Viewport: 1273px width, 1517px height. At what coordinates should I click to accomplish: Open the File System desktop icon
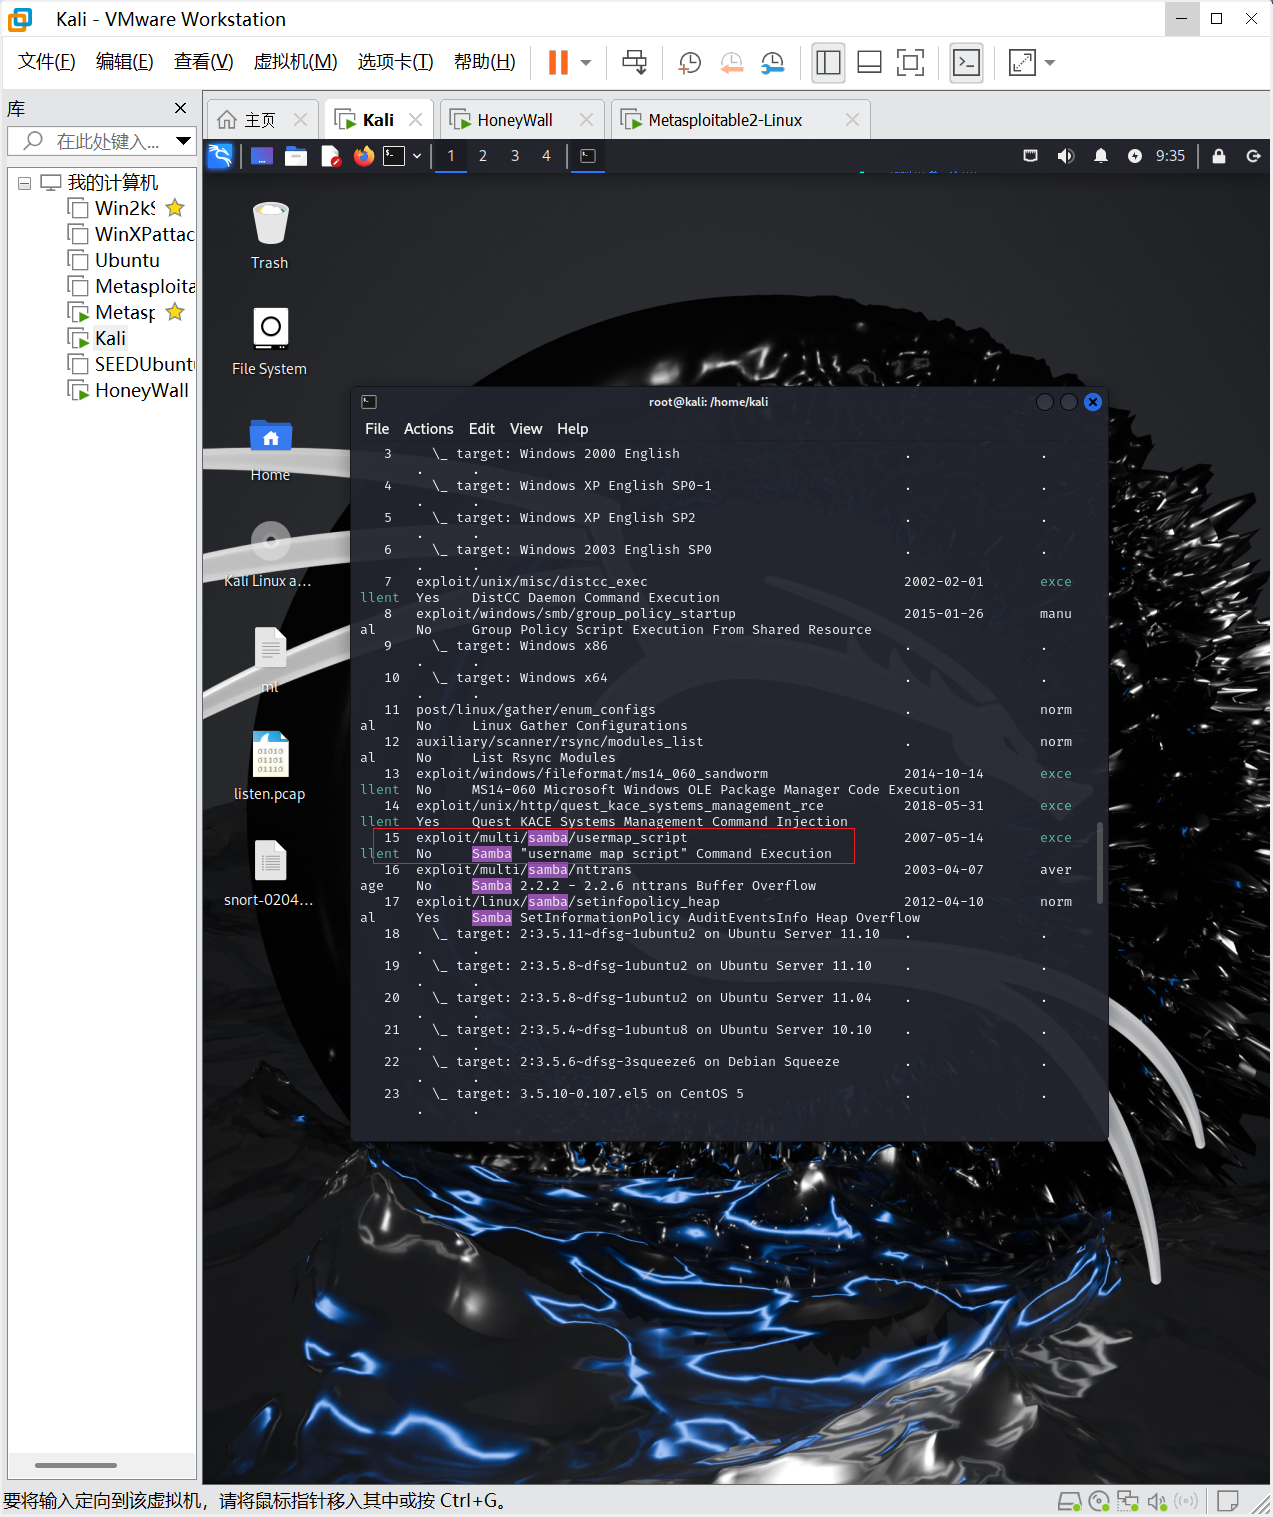click(x=270, y=341)
